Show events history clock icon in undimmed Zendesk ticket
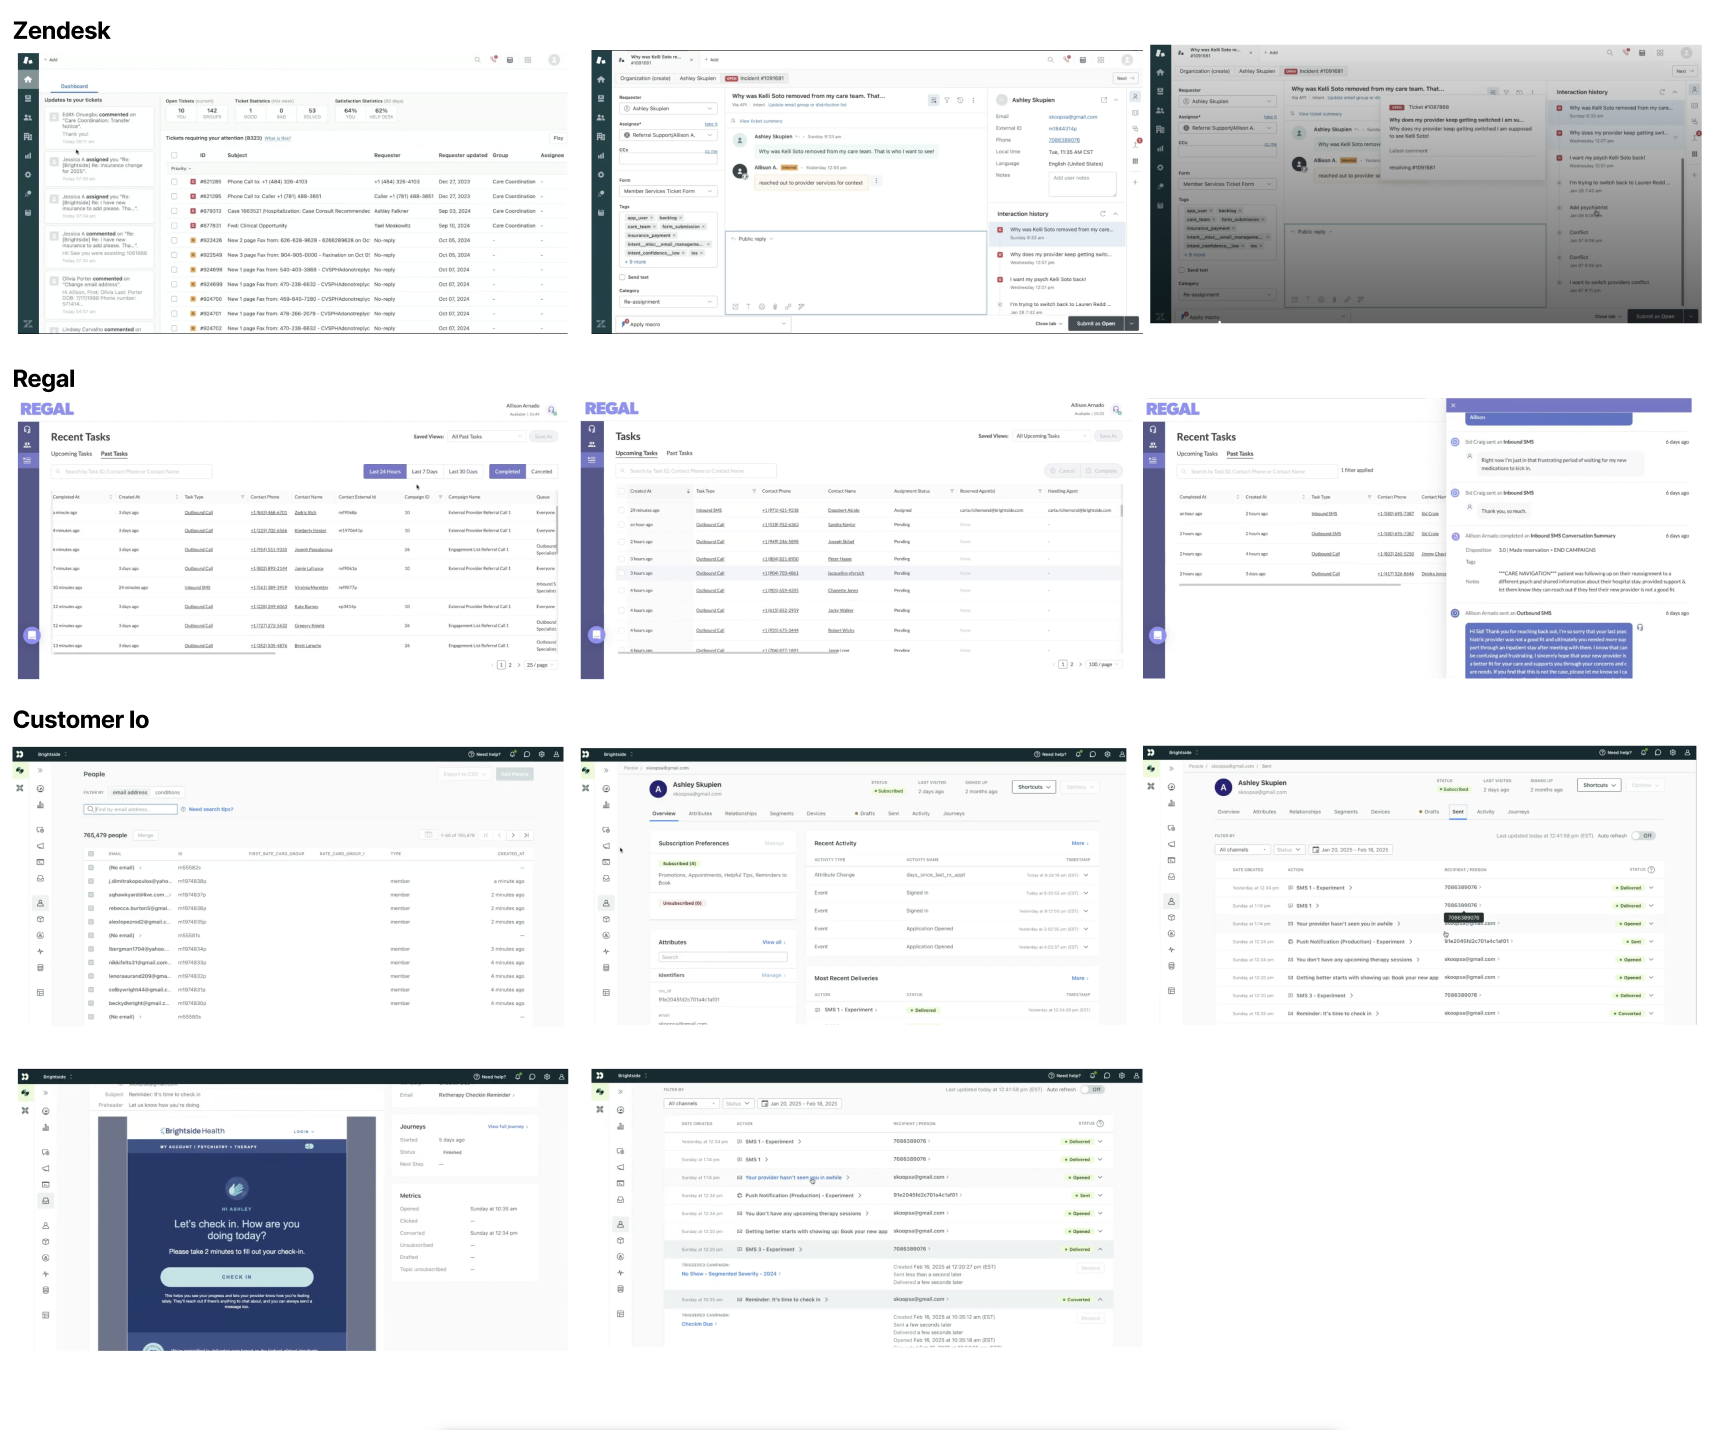The width and height of the screenshot is (1726, 1430). pyautogui.click(x=960, y=100)
